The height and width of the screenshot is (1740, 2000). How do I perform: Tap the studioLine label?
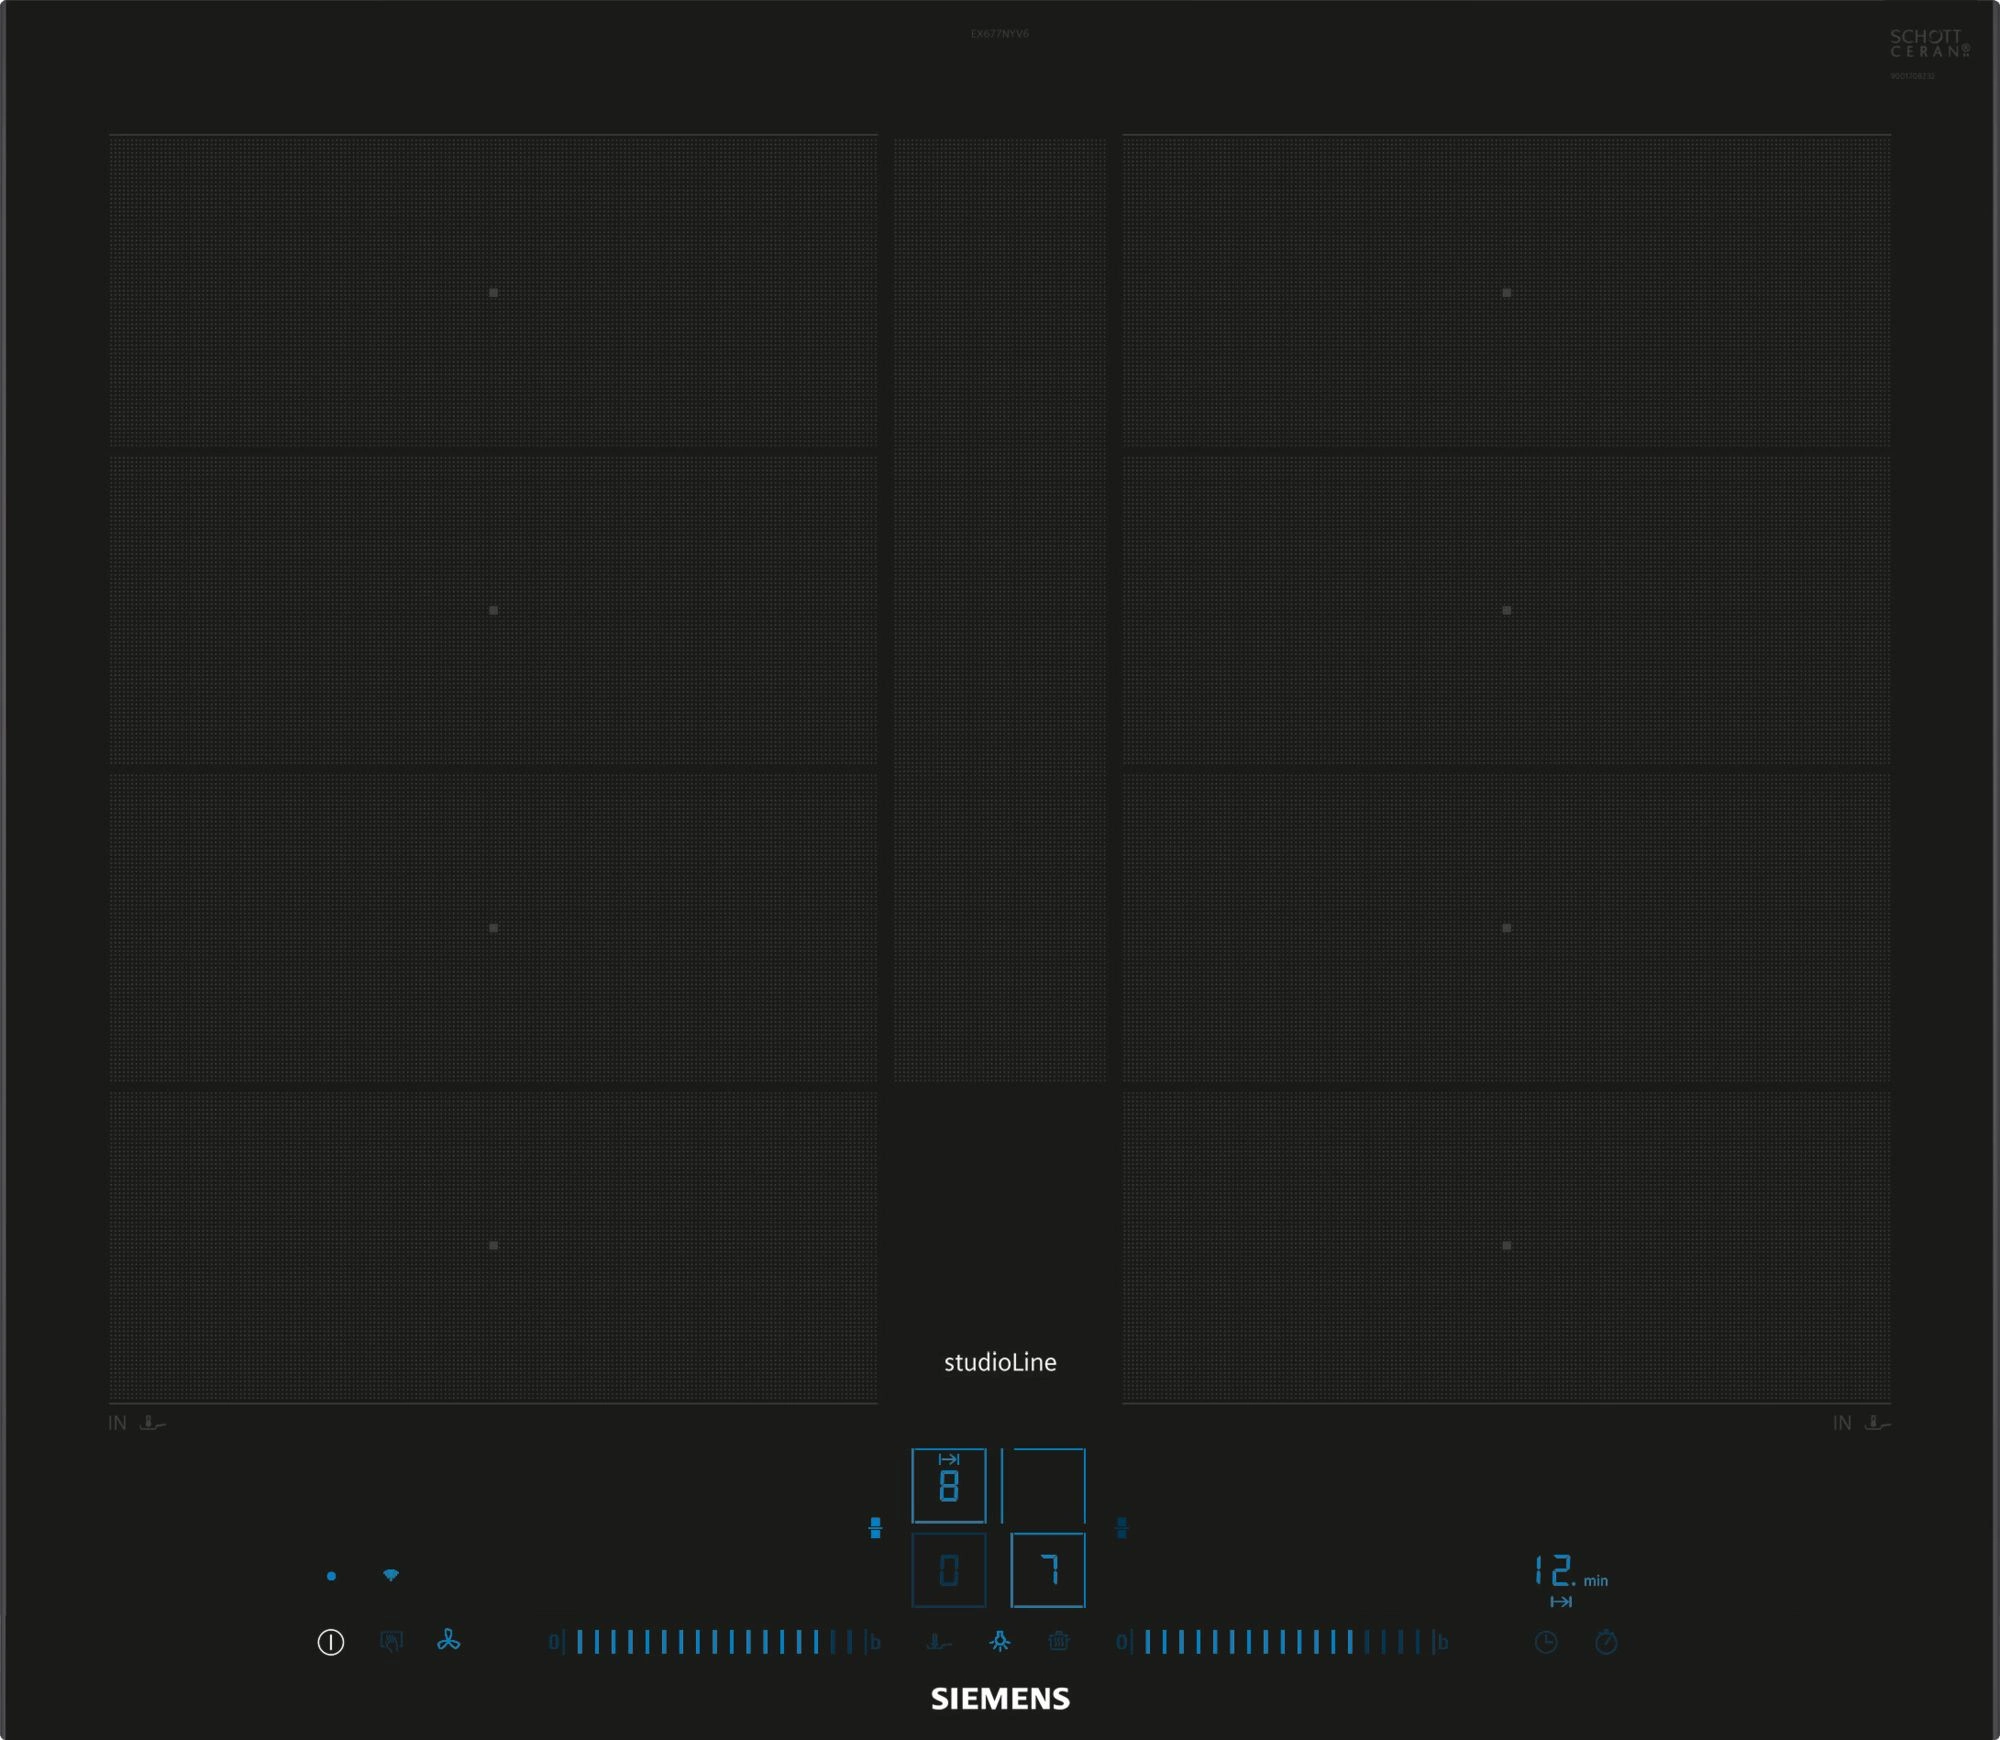coord(1000,1362)
